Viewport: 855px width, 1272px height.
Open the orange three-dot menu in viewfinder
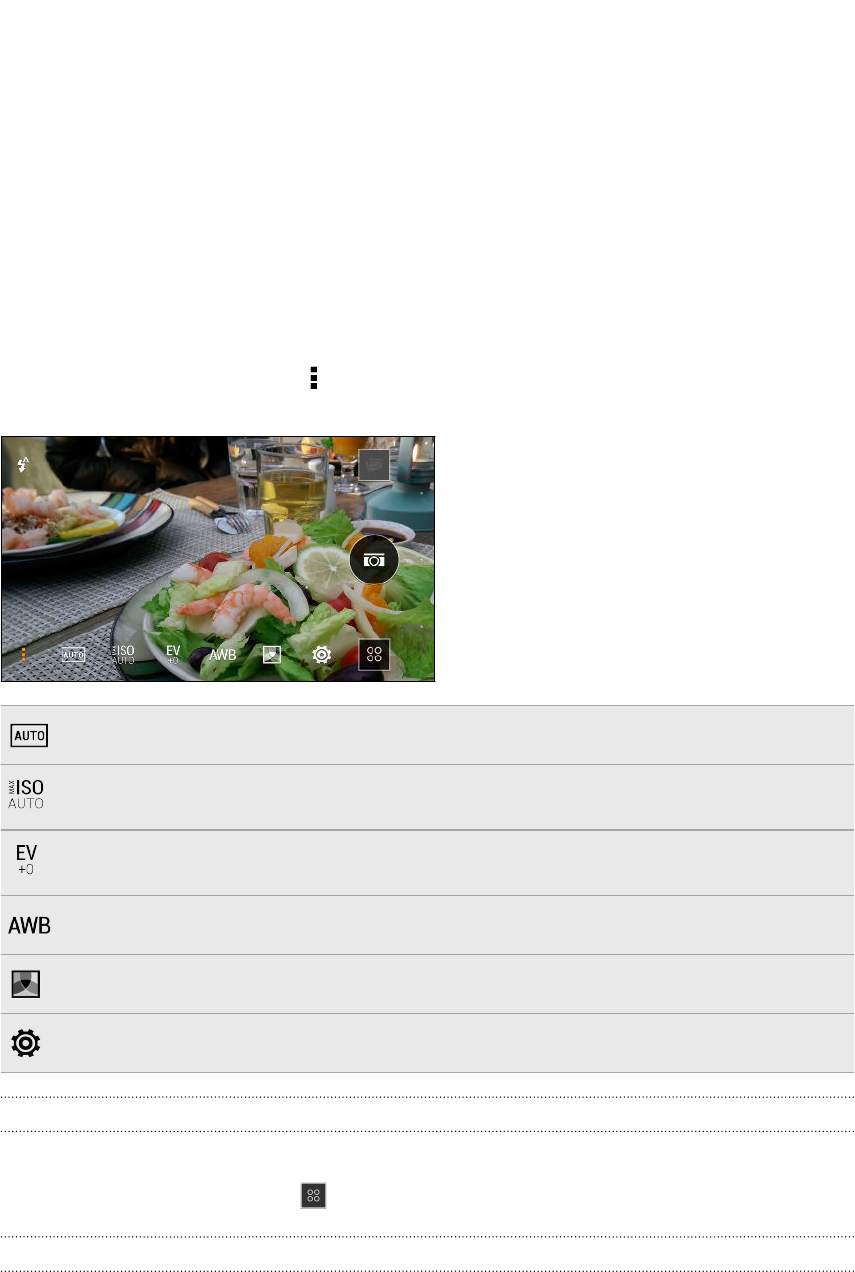click(x=23, y=655)
